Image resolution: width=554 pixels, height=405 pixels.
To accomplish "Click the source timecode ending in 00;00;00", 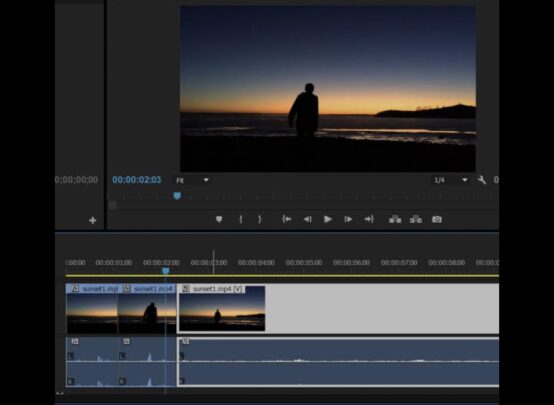I will [77, 180].
